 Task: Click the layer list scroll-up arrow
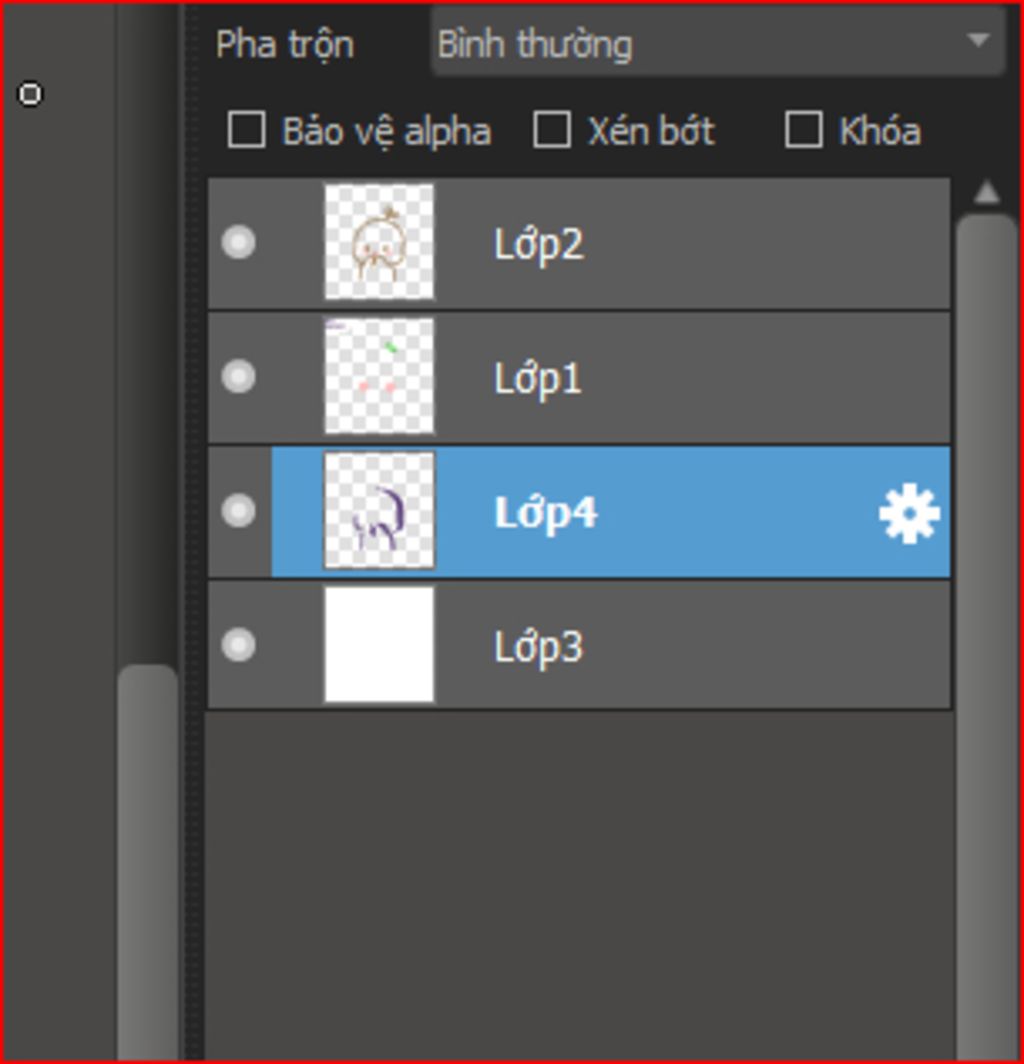pos(986,193)
